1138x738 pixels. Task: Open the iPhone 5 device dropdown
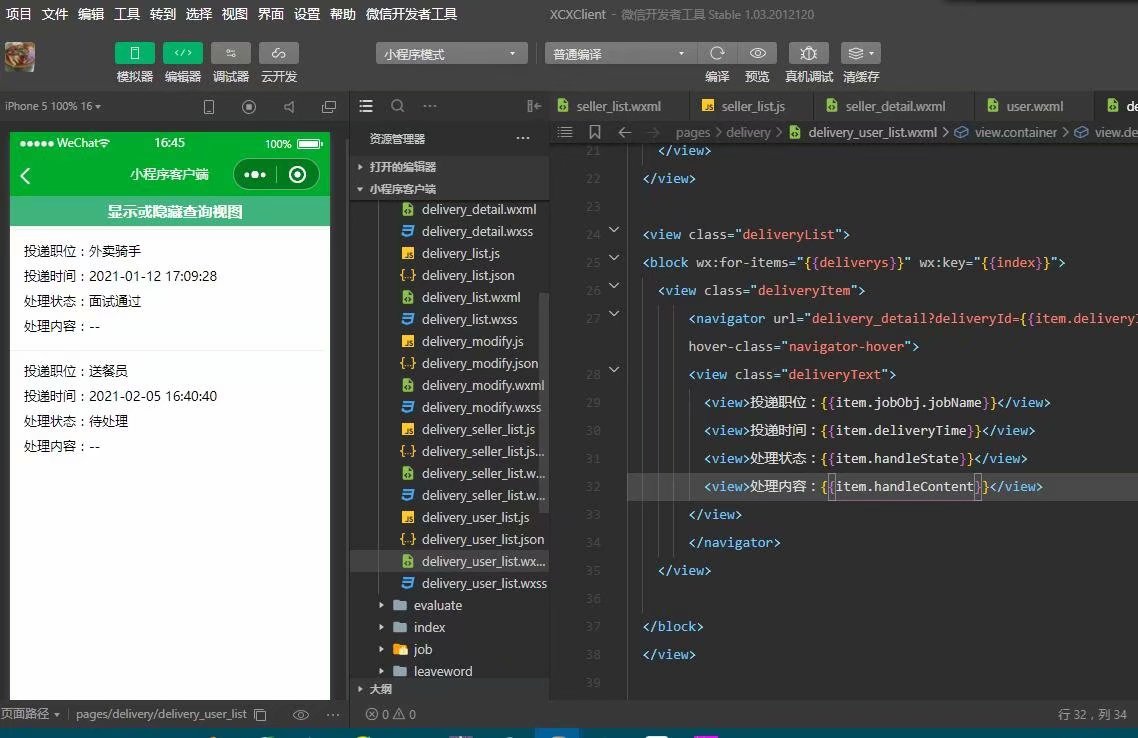53,106
